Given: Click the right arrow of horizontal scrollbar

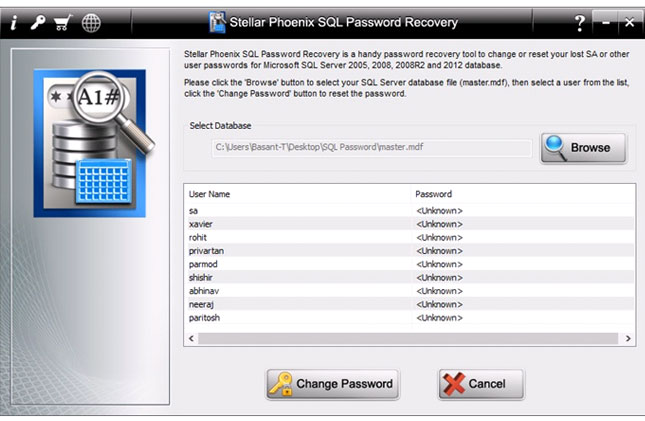Looking at the screenshot, I should 628,338.
